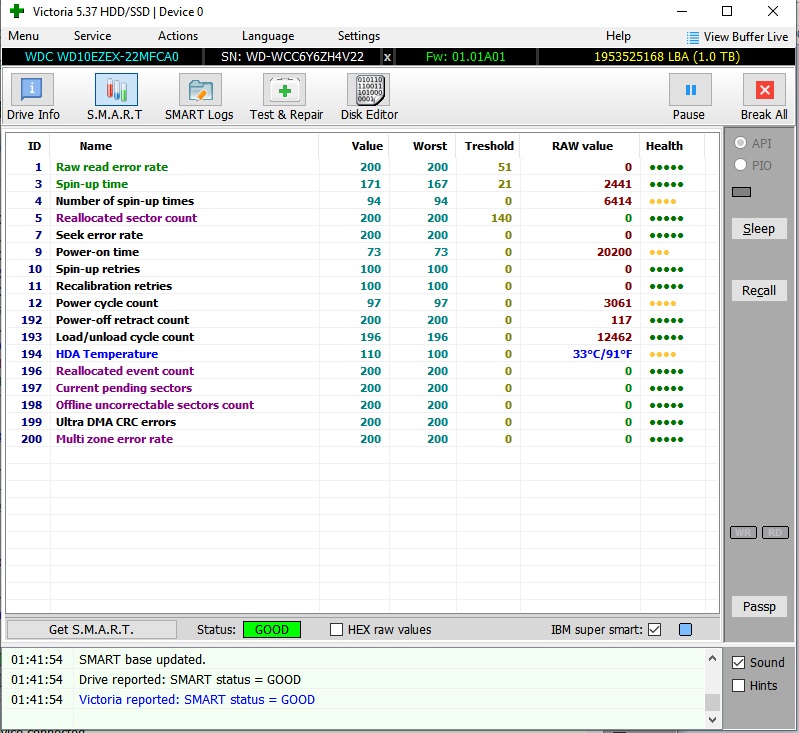Select the Power-on time row
Image resolution: width=799 pixels, height=733 pixels.
click(x=362, y=252)
